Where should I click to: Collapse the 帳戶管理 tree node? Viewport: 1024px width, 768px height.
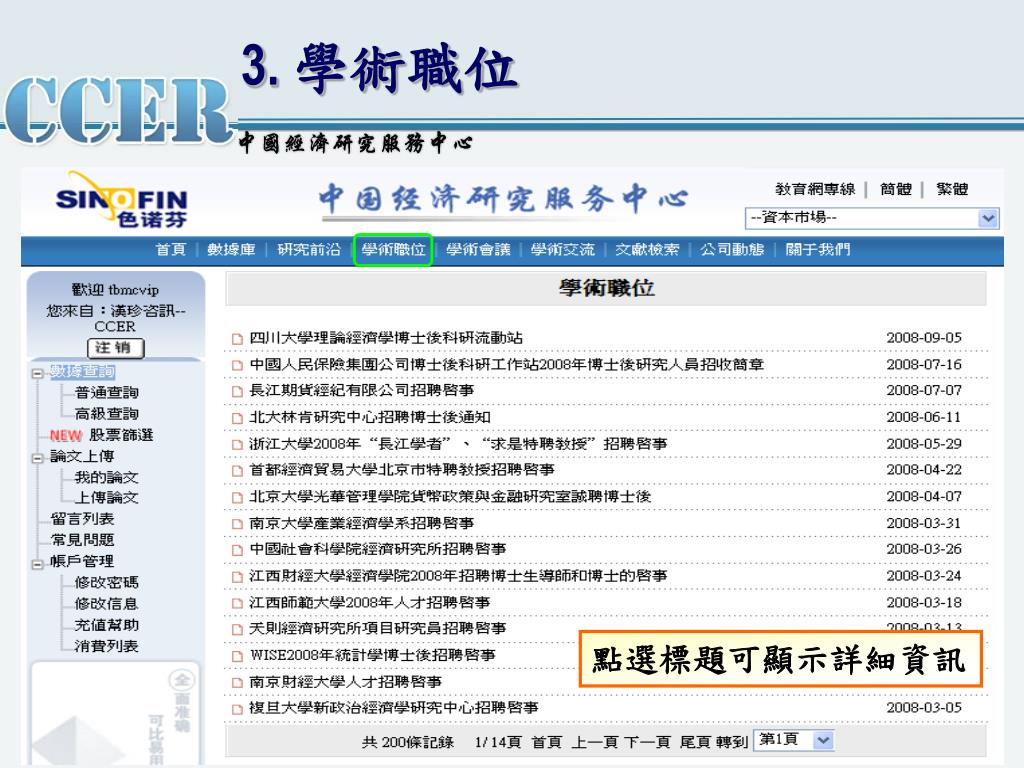tap(37, 564)
